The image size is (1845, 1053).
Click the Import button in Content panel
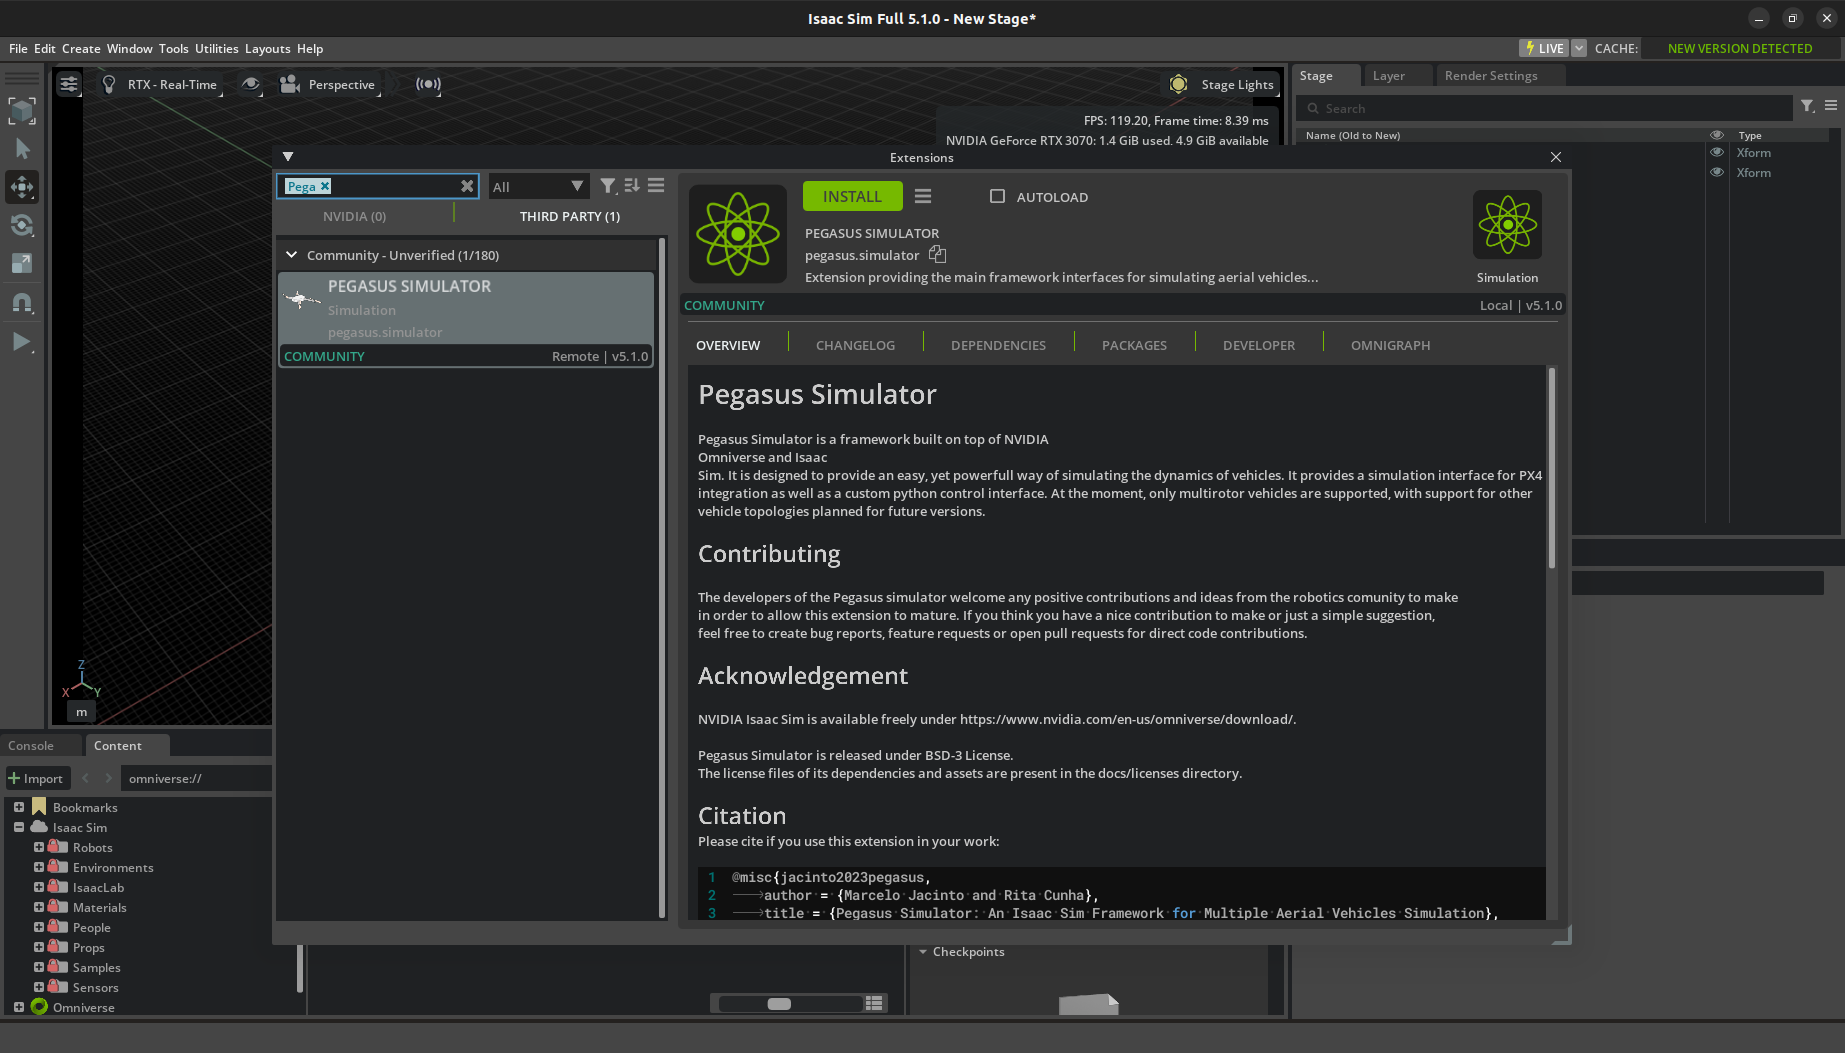click(36, 778)
